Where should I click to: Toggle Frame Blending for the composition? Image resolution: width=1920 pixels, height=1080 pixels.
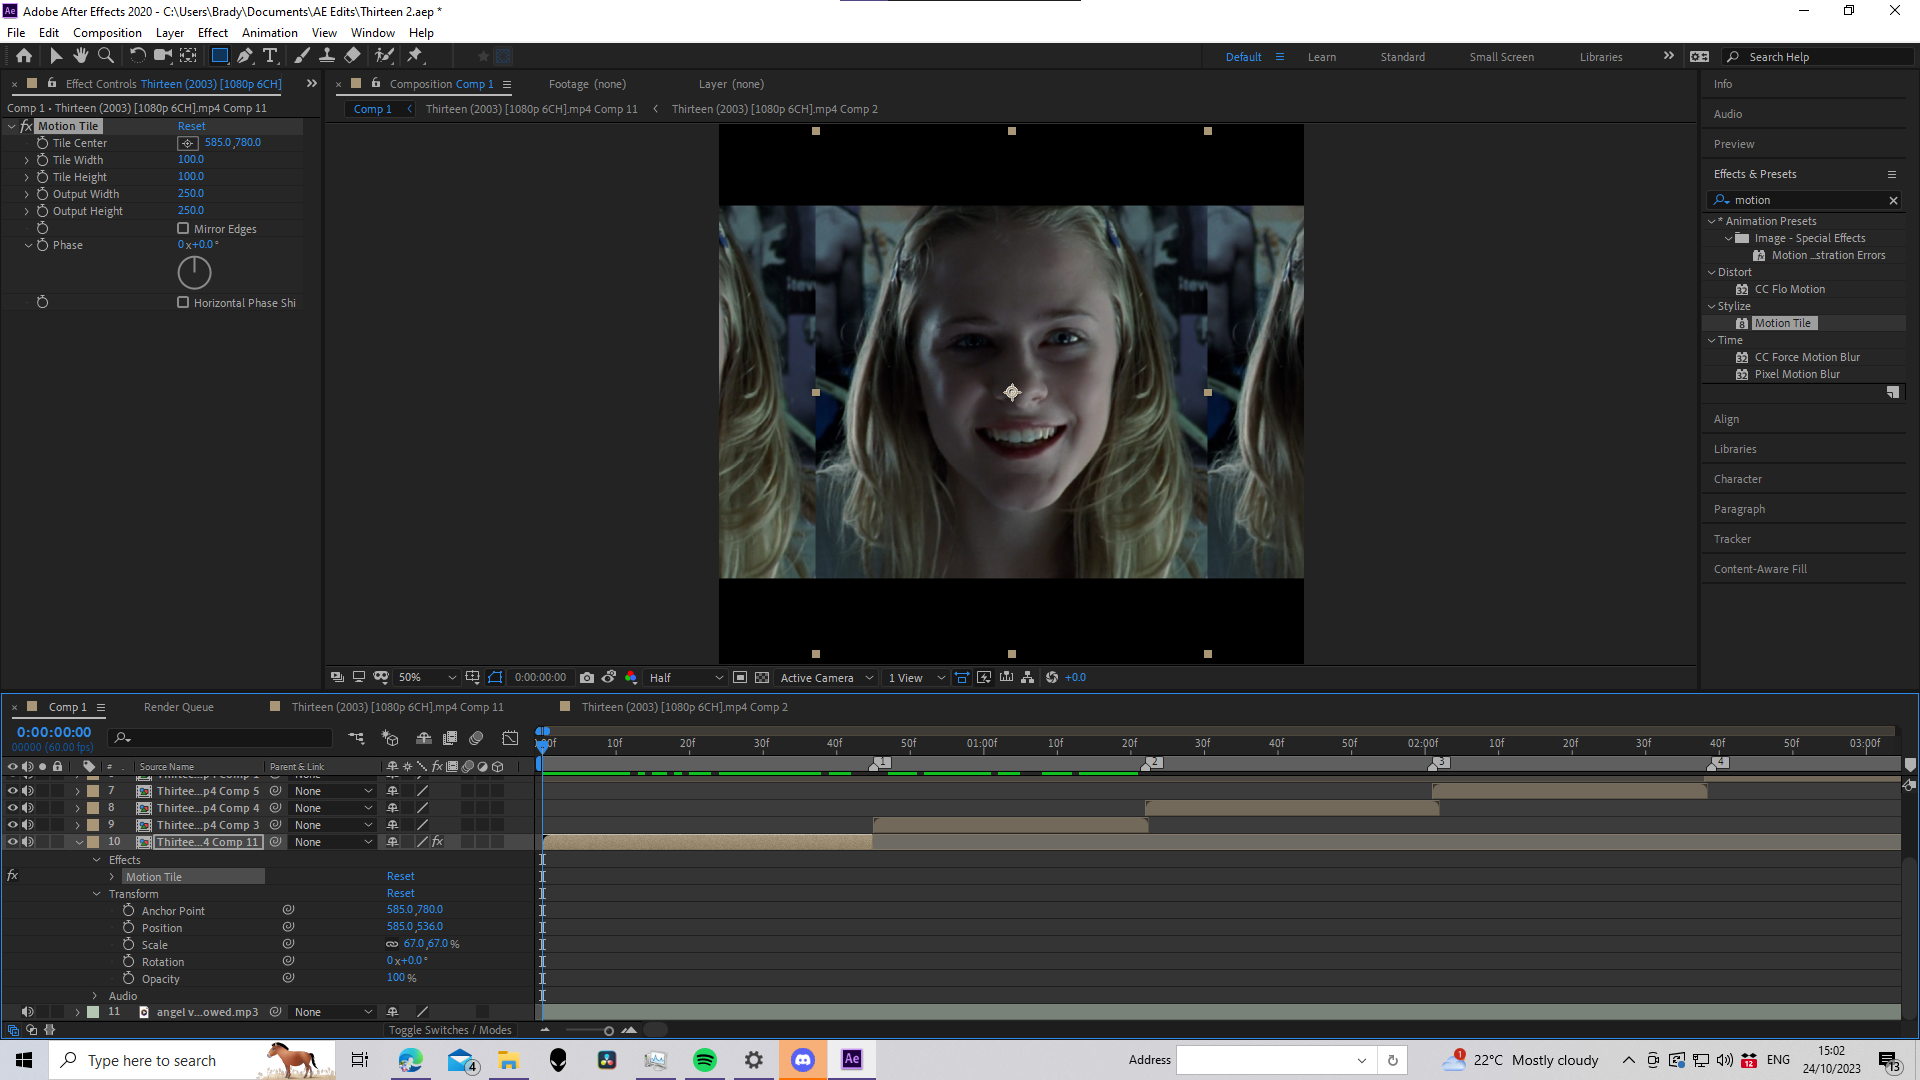(450, 738)
